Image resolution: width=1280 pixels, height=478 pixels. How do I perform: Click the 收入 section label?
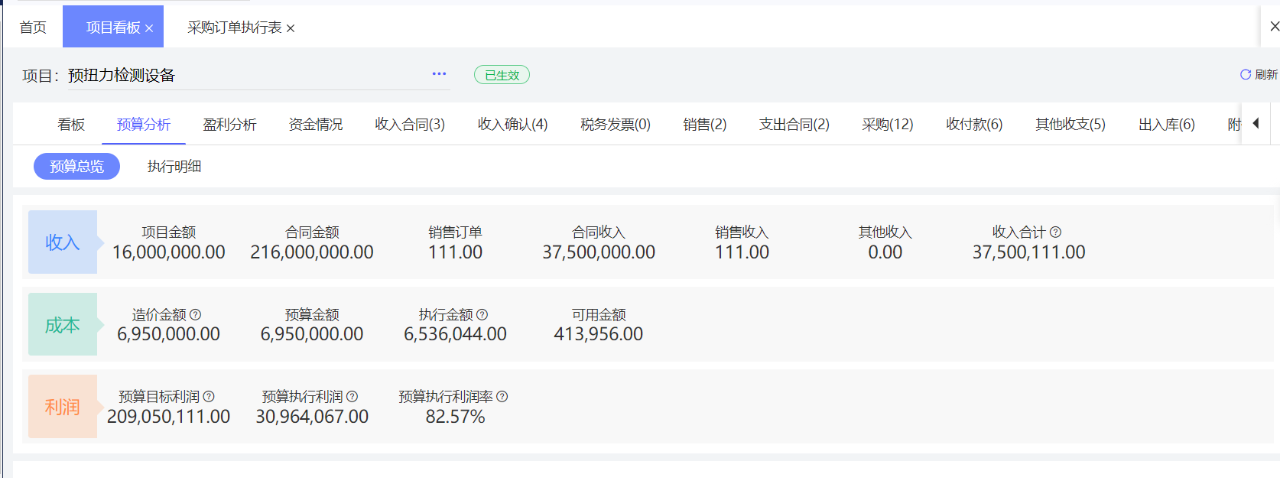click(62, 242)
